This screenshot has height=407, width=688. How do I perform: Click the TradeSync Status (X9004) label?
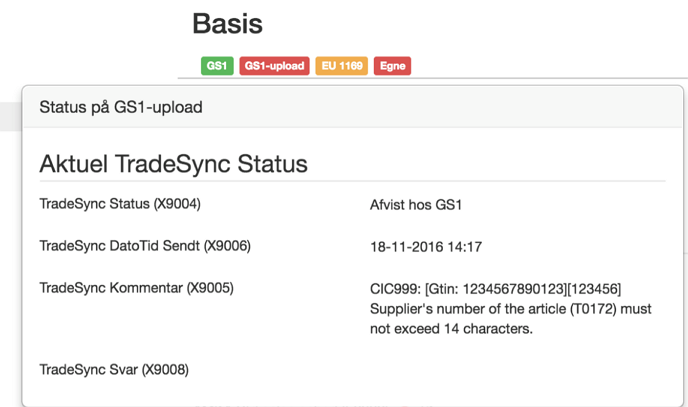120,204
